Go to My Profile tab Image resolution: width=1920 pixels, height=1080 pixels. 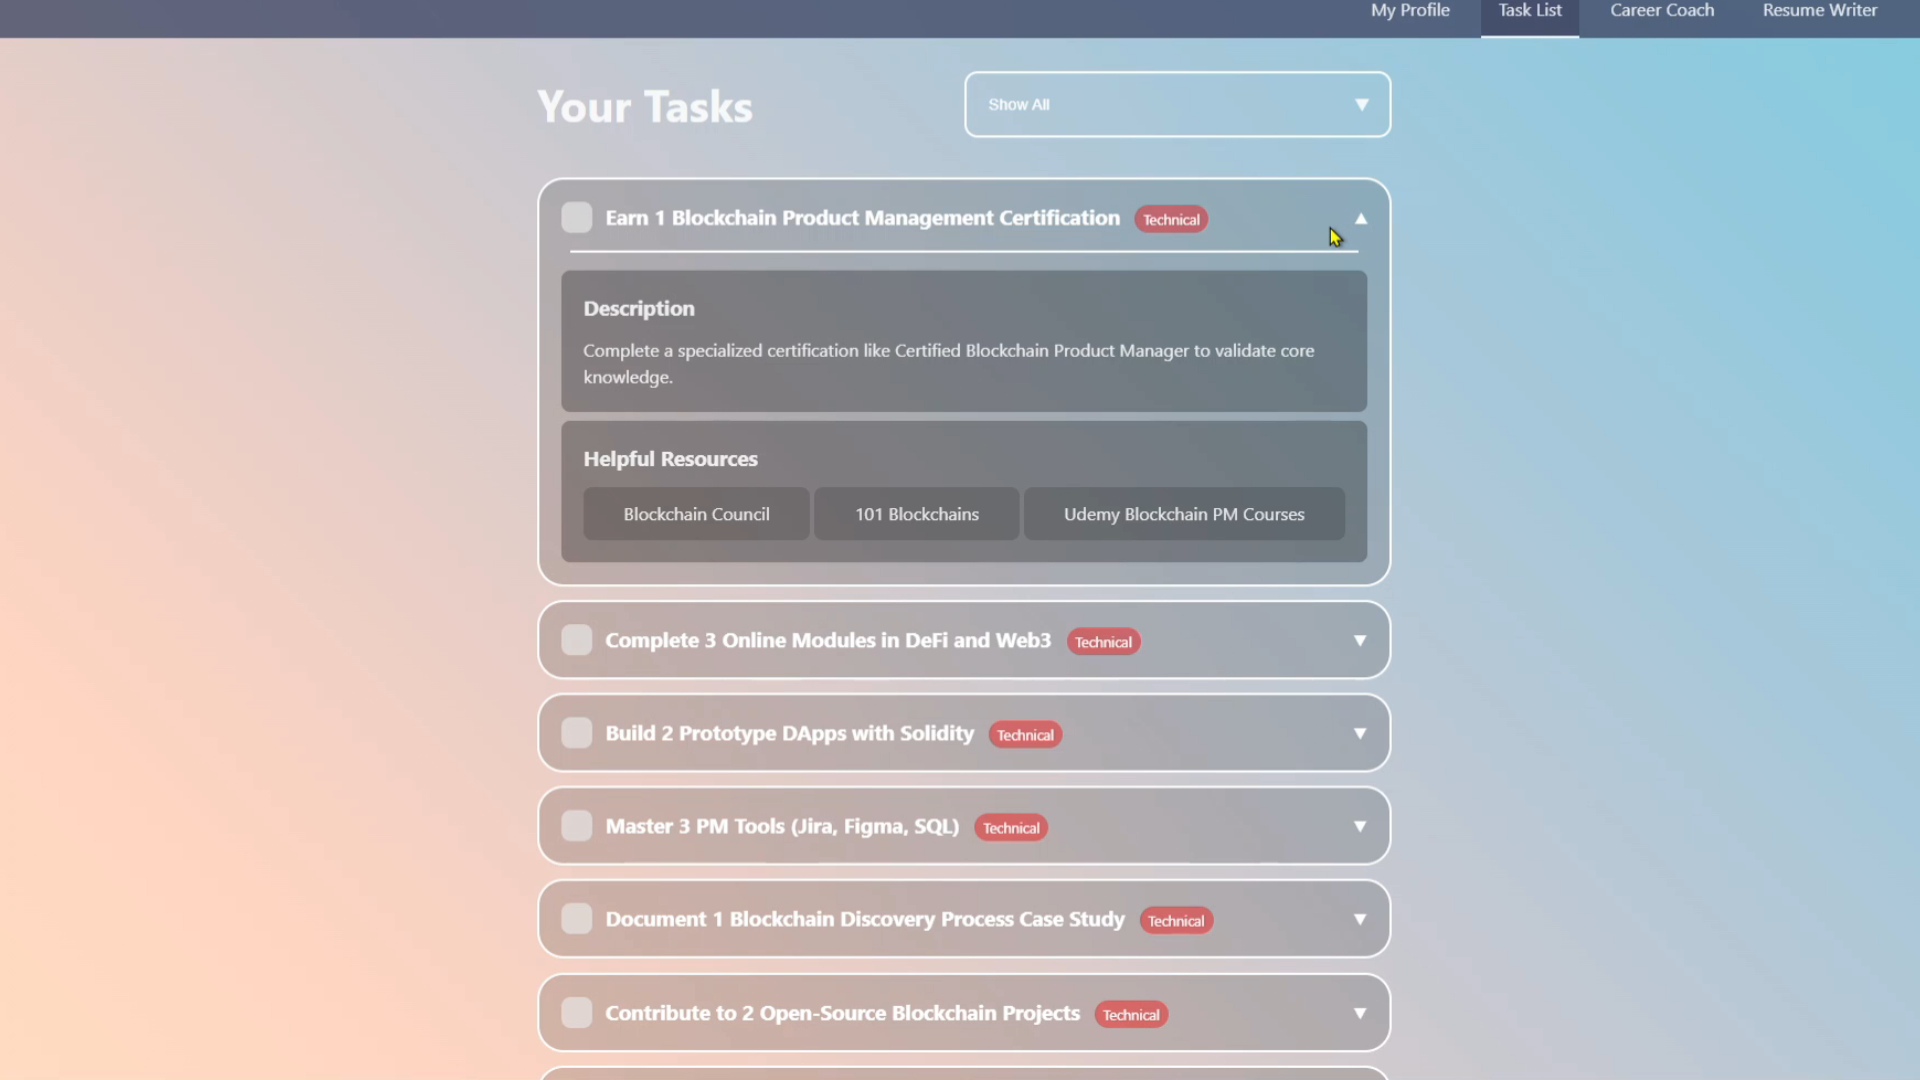[x=1410, y=11]
